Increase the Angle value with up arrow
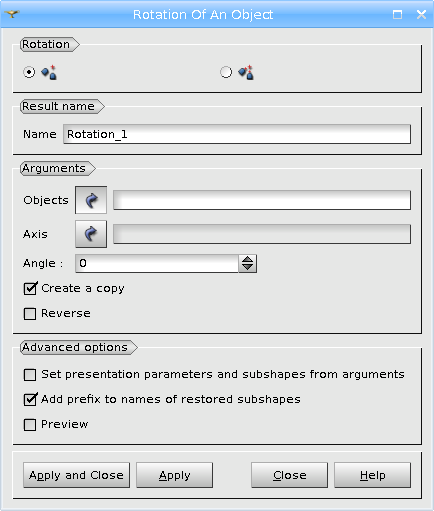The height and width of the screenshot is (511, 434). [x=247, y=259]
